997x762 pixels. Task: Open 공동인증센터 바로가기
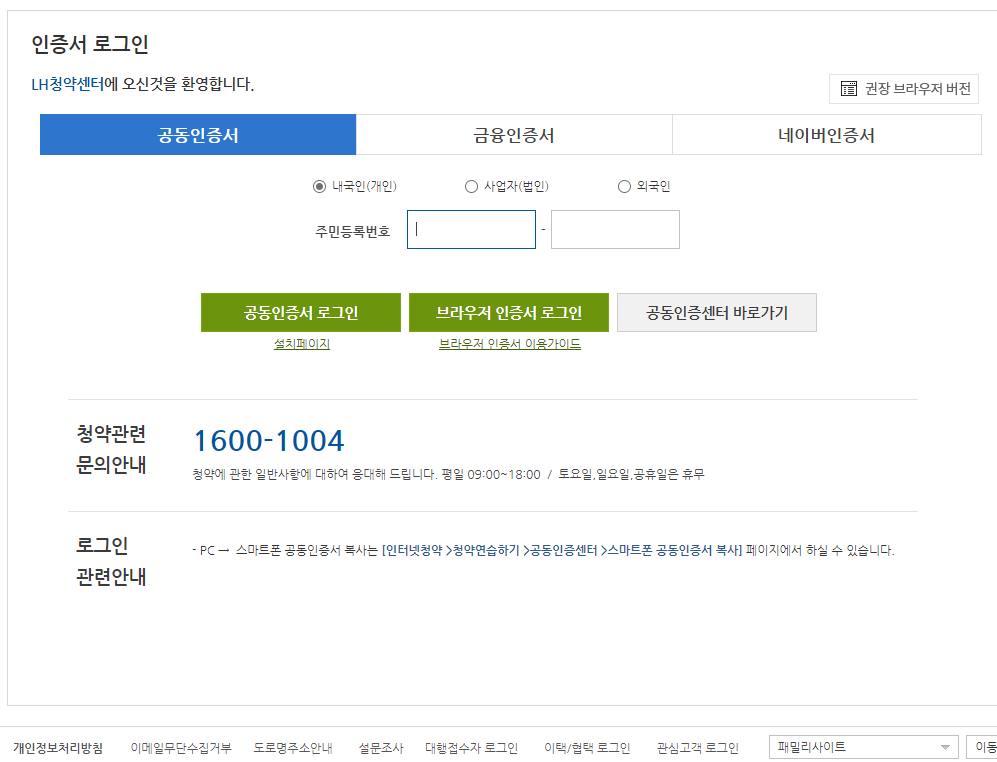tap(717, 312)
